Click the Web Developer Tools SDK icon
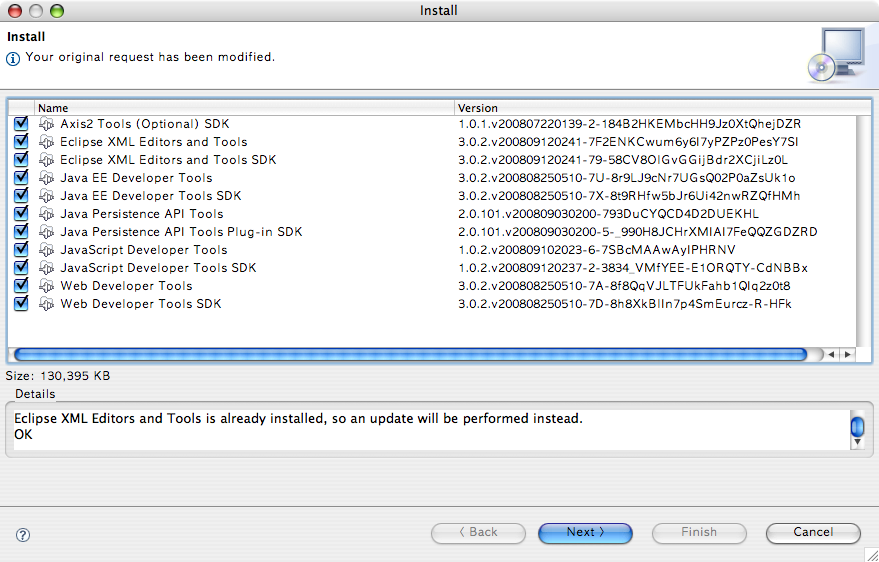 click(47, 304)
